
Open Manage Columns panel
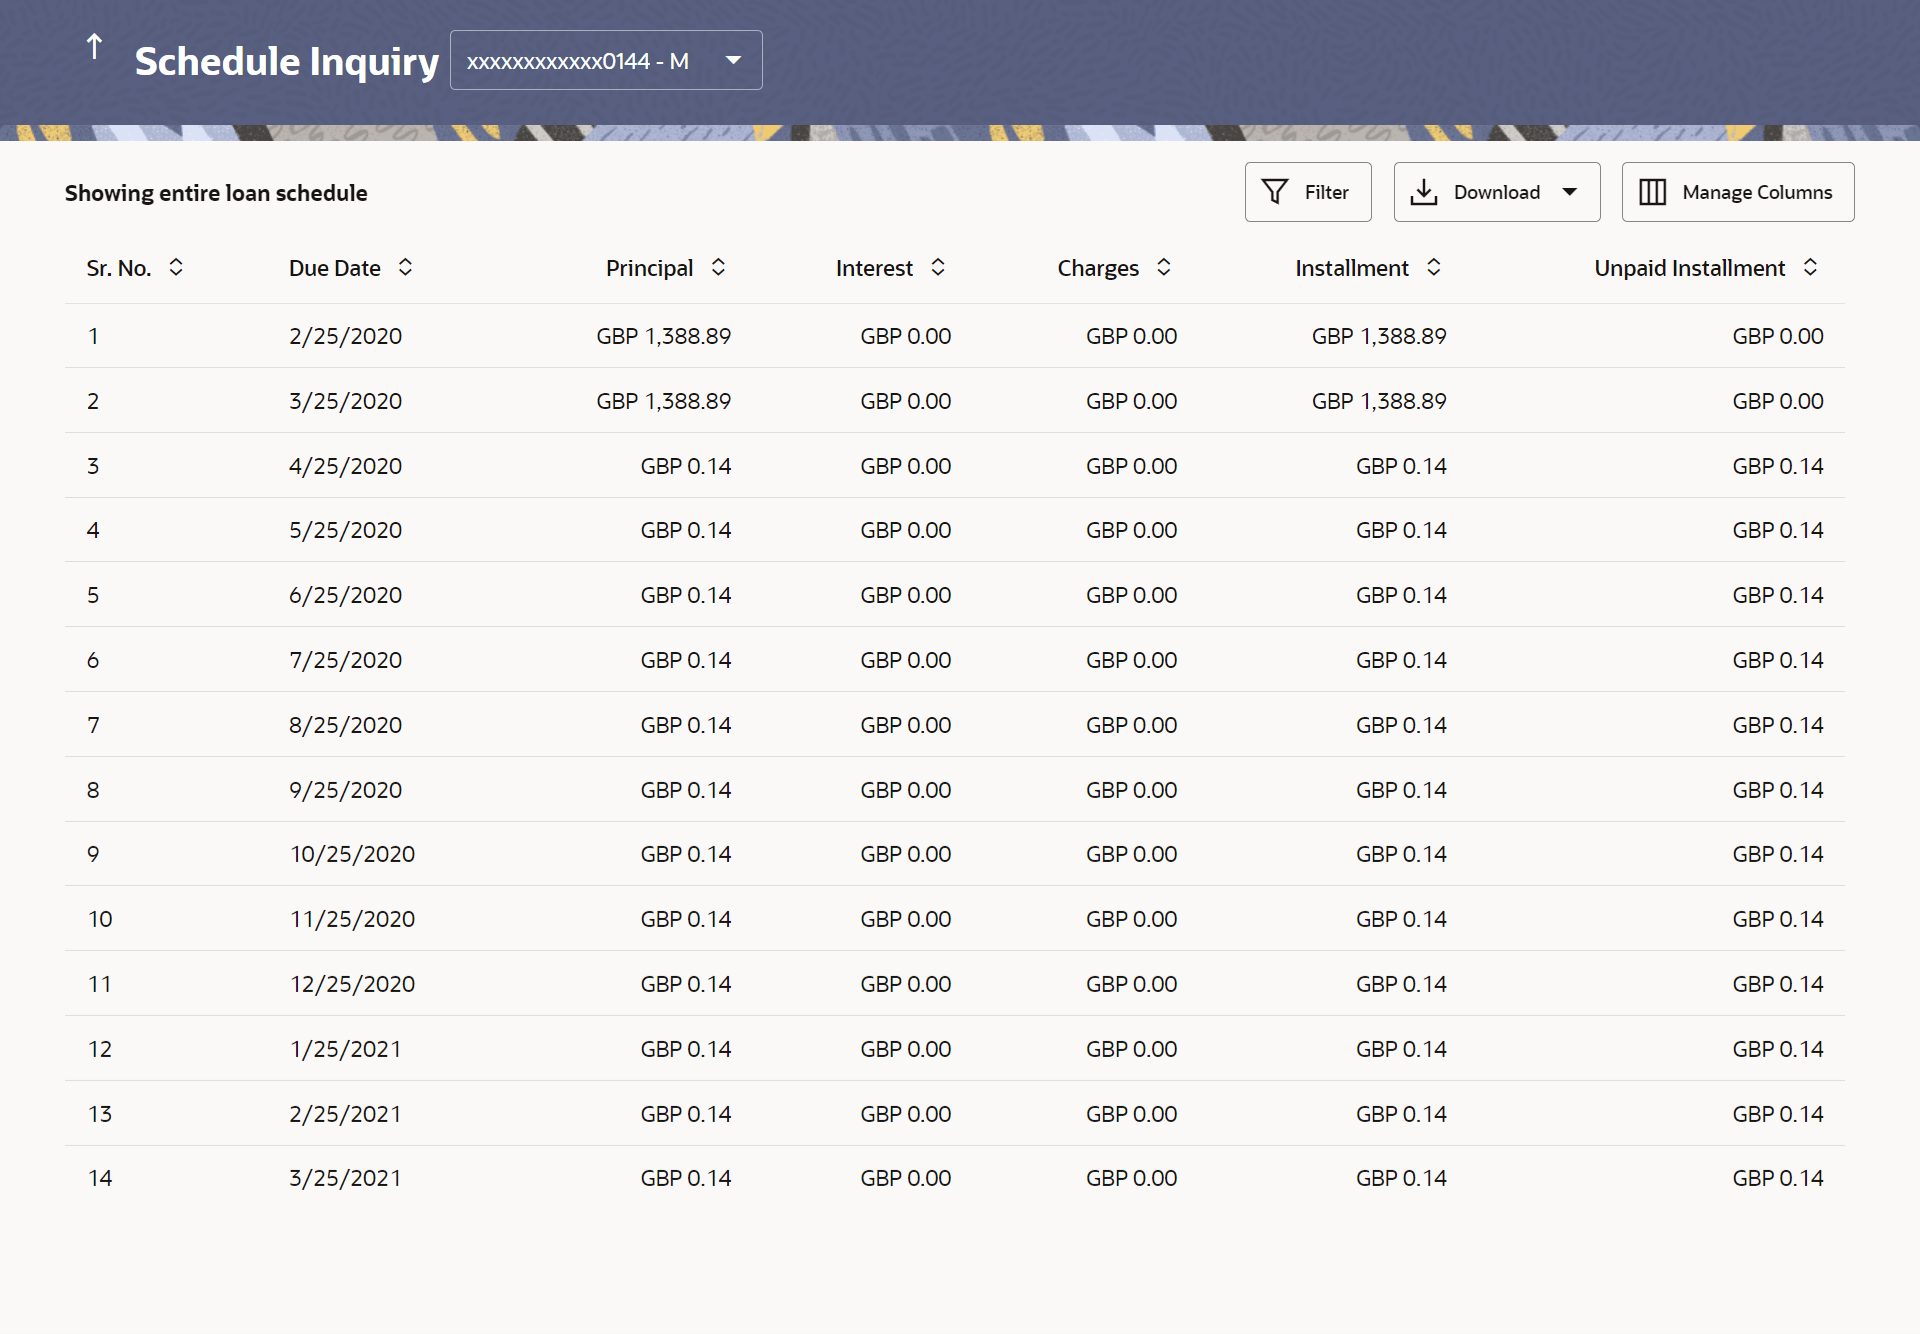[1756, 192]
